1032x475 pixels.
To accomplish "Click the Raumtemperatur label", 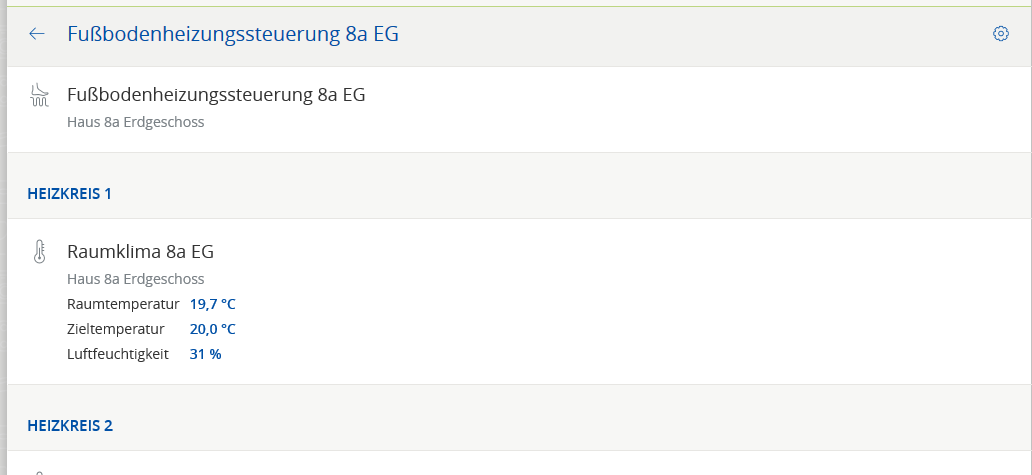I will click(123, 304).
